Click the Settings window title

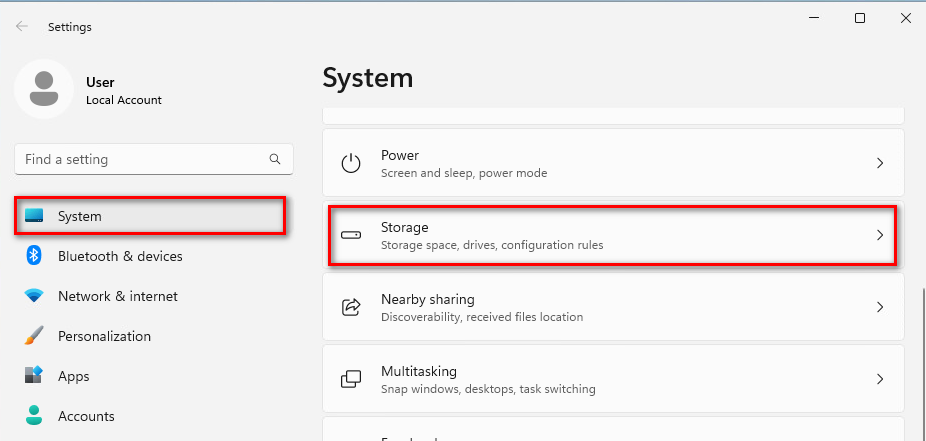click(x=70, y=27)
